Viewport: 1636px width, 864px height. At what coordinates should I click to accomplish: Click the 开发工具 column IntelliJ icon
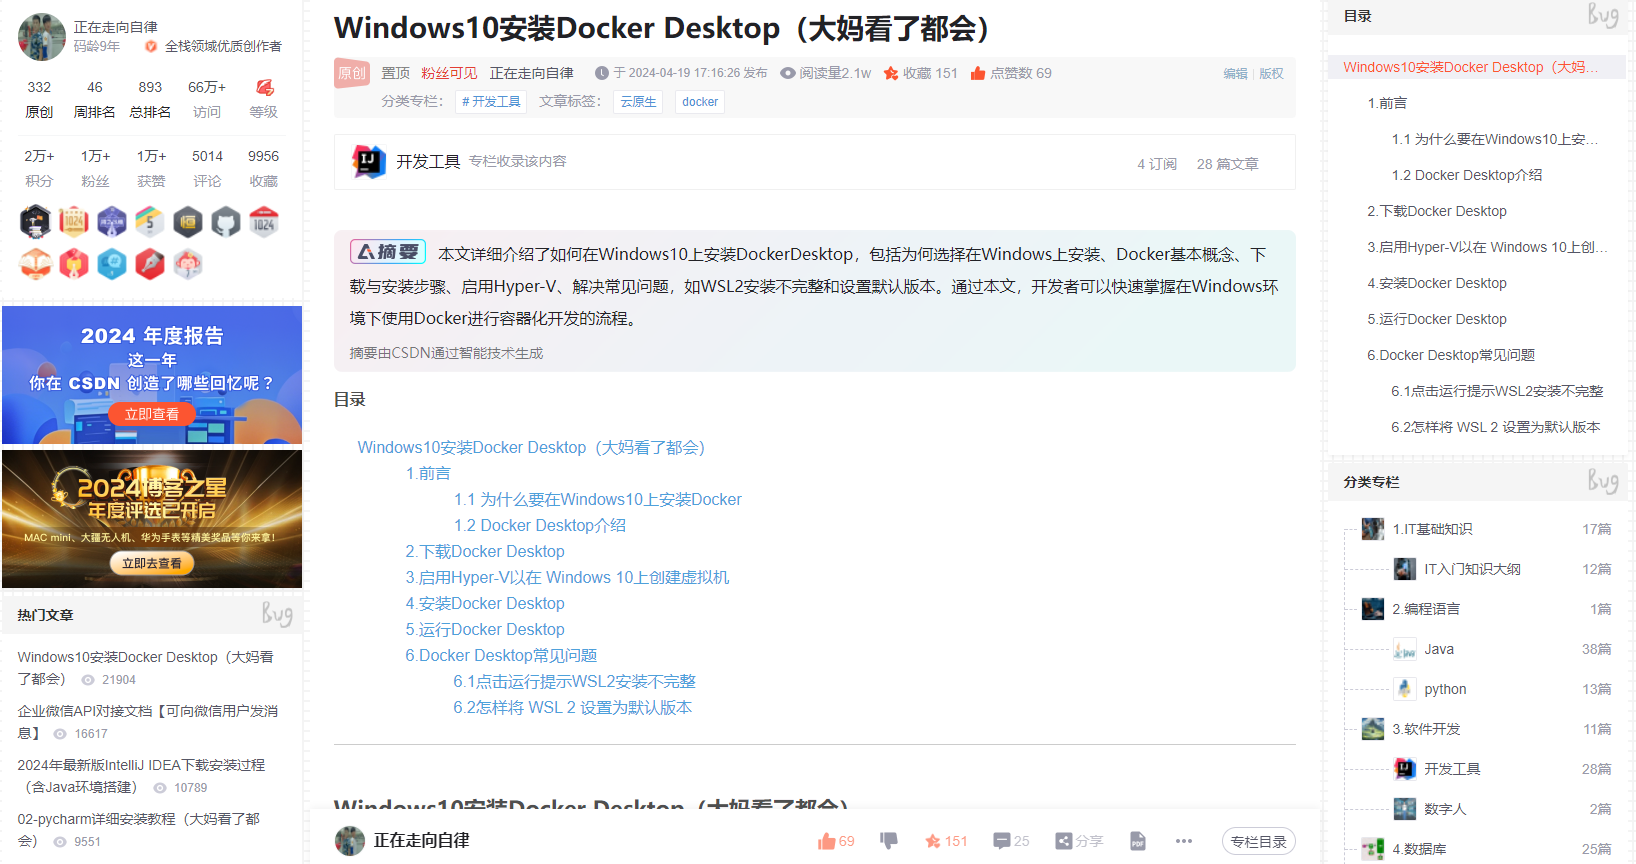369,161
